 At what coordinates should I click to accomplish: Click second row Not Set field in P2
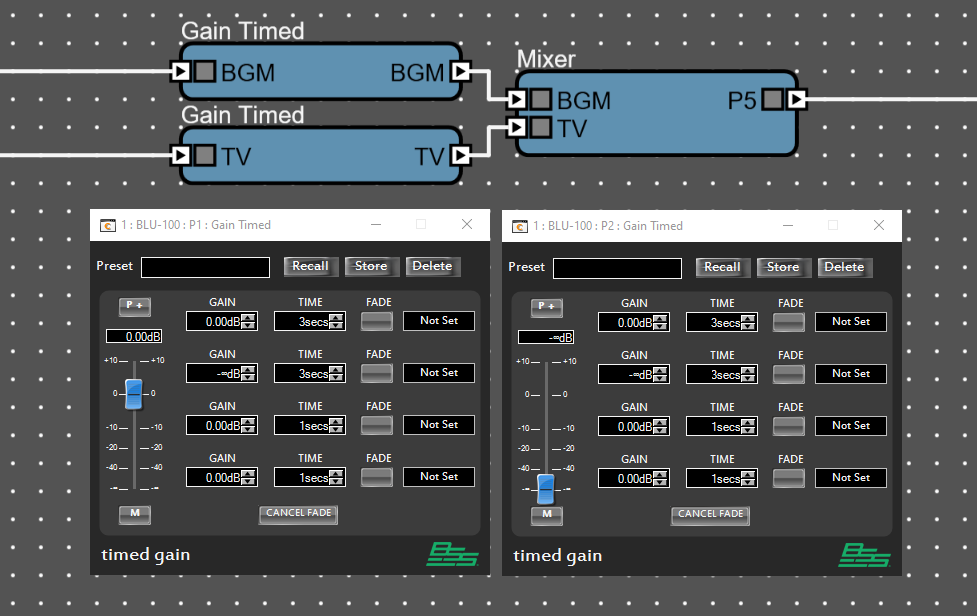pyautogui.click(x=851, y=374)
